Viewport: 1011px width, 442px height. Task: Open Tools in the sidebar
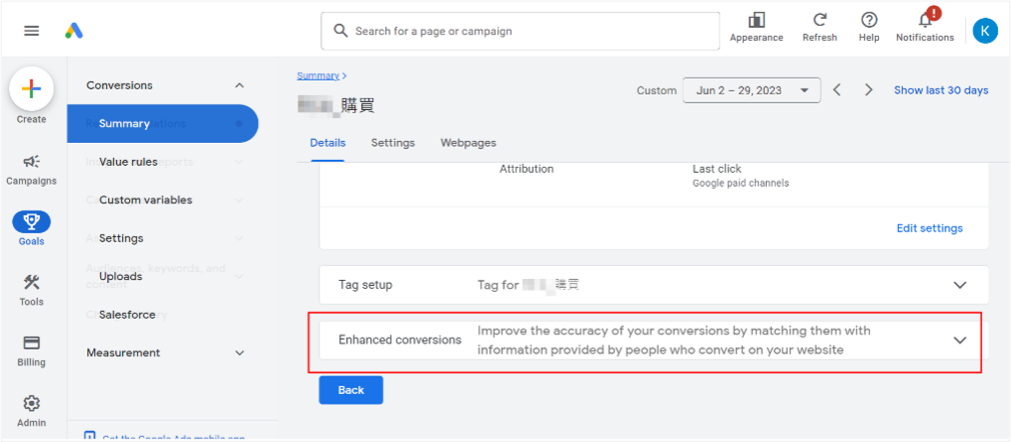pos(32,290)
